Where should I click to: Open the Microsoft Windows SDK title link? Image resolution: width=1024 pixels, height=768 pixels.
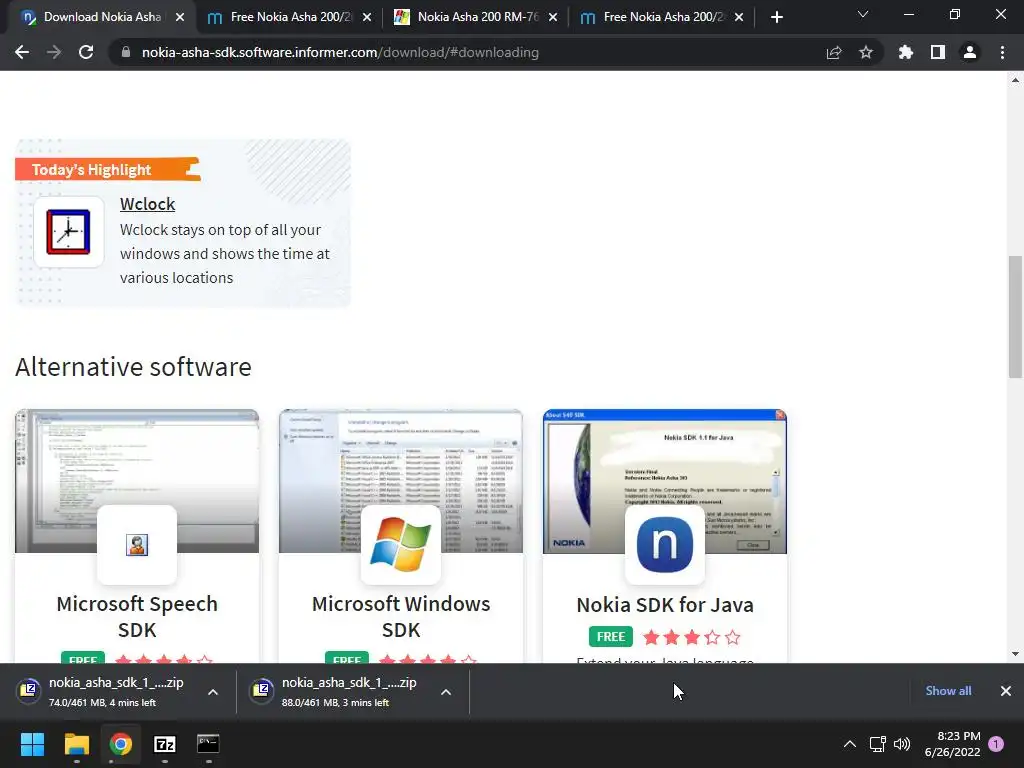click(400, 616)
